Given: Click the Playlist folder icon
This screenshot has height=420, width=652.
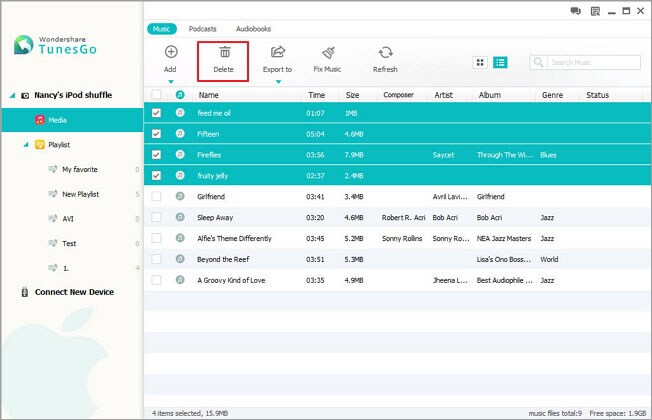Looking at the screenshot, I should 40,145.
